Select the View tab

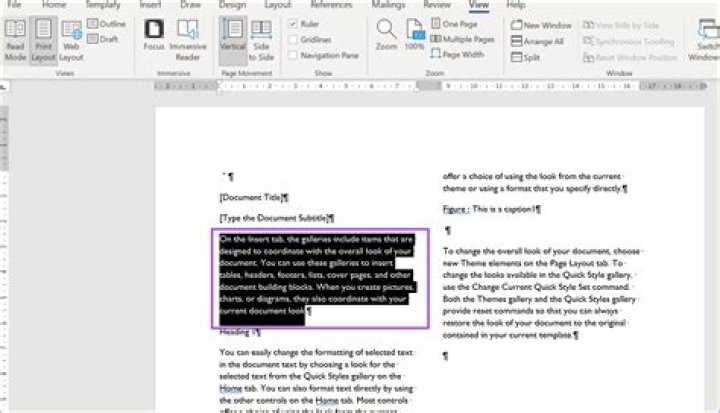478,5
